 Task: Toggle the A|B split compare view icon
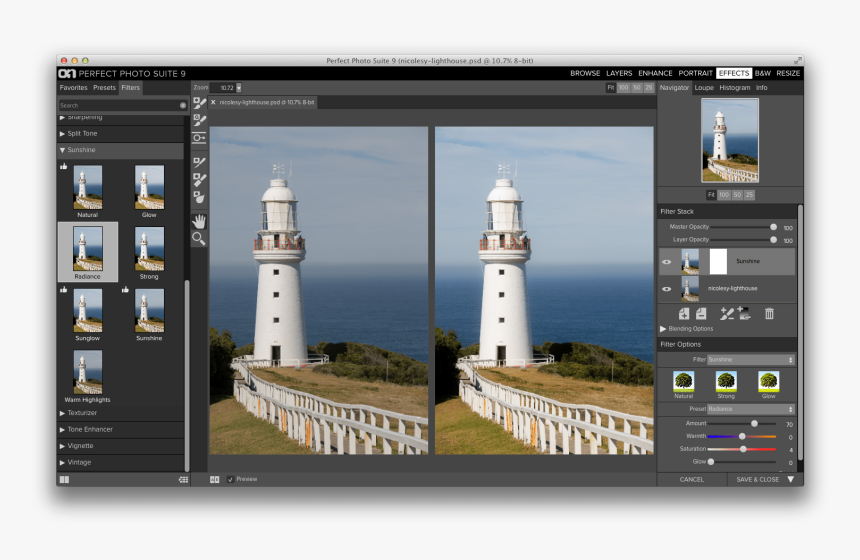point(214,479)
